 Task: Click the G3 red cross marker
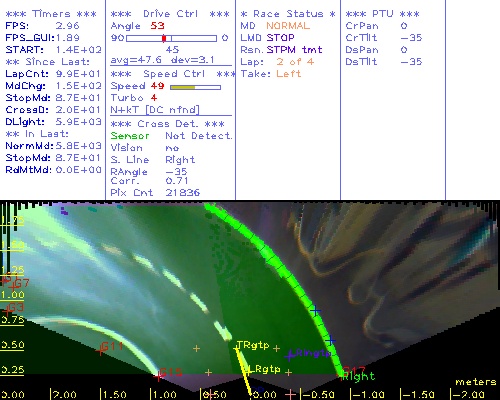[x=7, y=311]
